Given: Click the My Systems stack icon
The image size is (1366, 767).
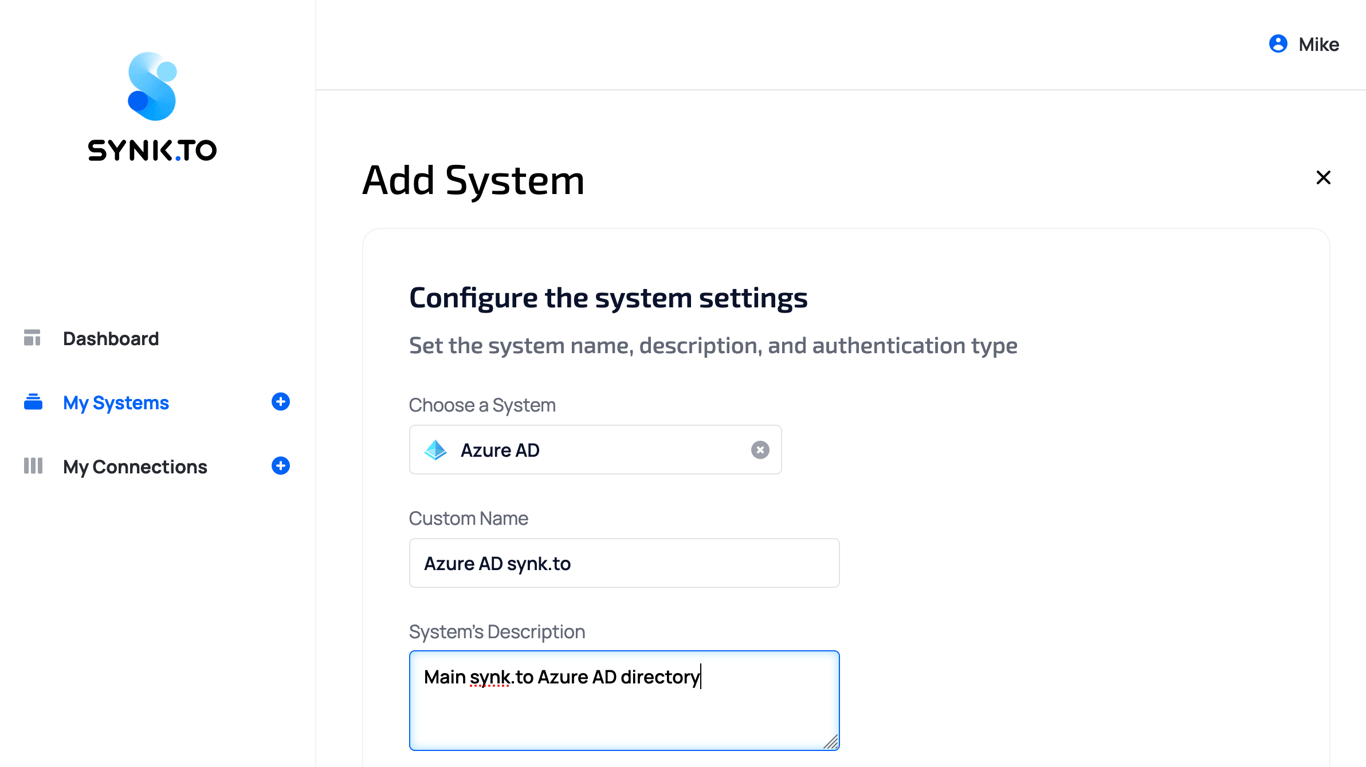Looking at the screenshot, I should click(x=33, y=402).
